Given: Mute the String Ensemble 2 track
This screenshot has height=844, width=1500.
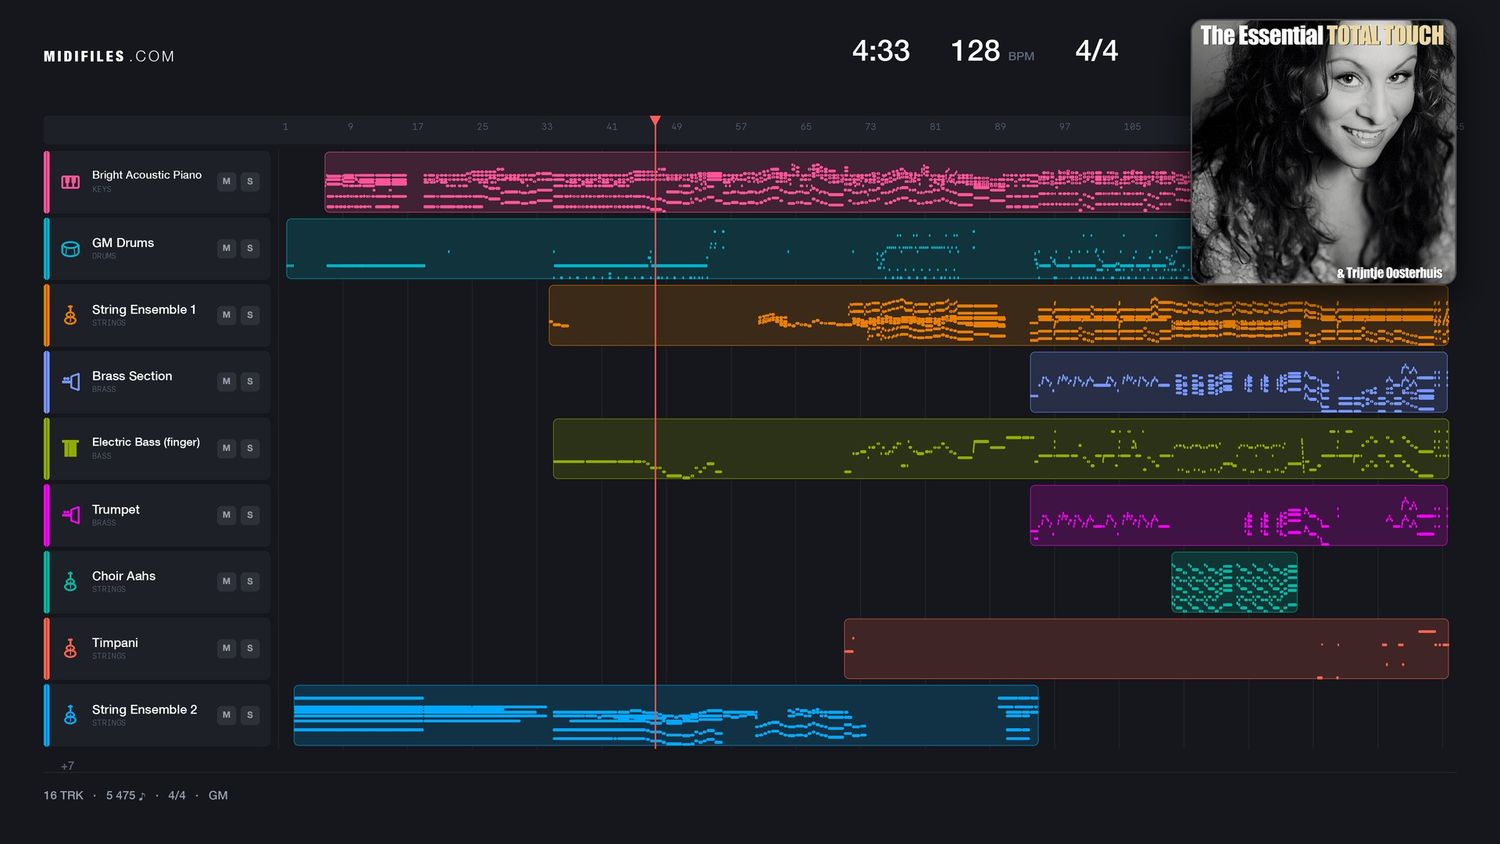Looking at the screenshot, I should pos(227,715).
